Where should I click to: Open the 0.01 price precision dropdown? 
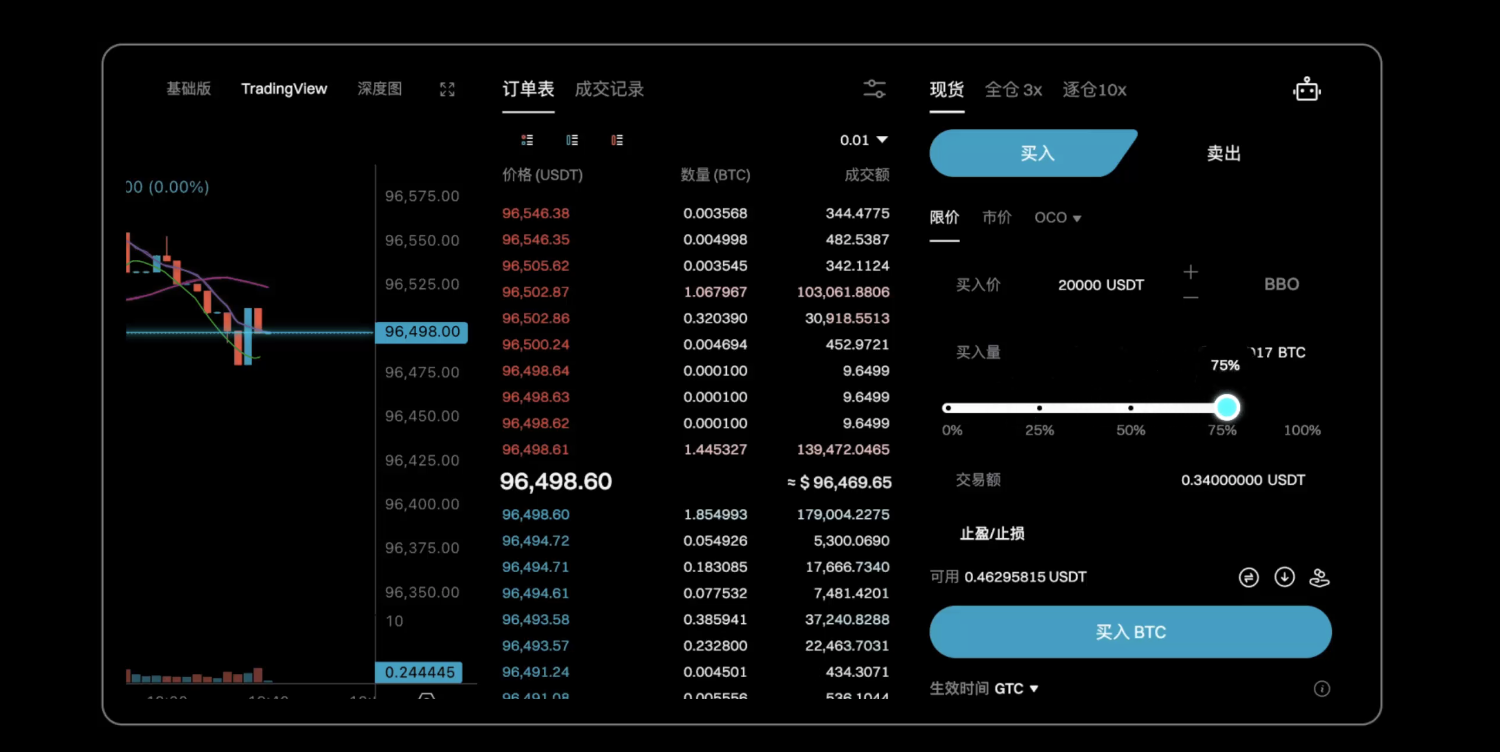point(864,140)
